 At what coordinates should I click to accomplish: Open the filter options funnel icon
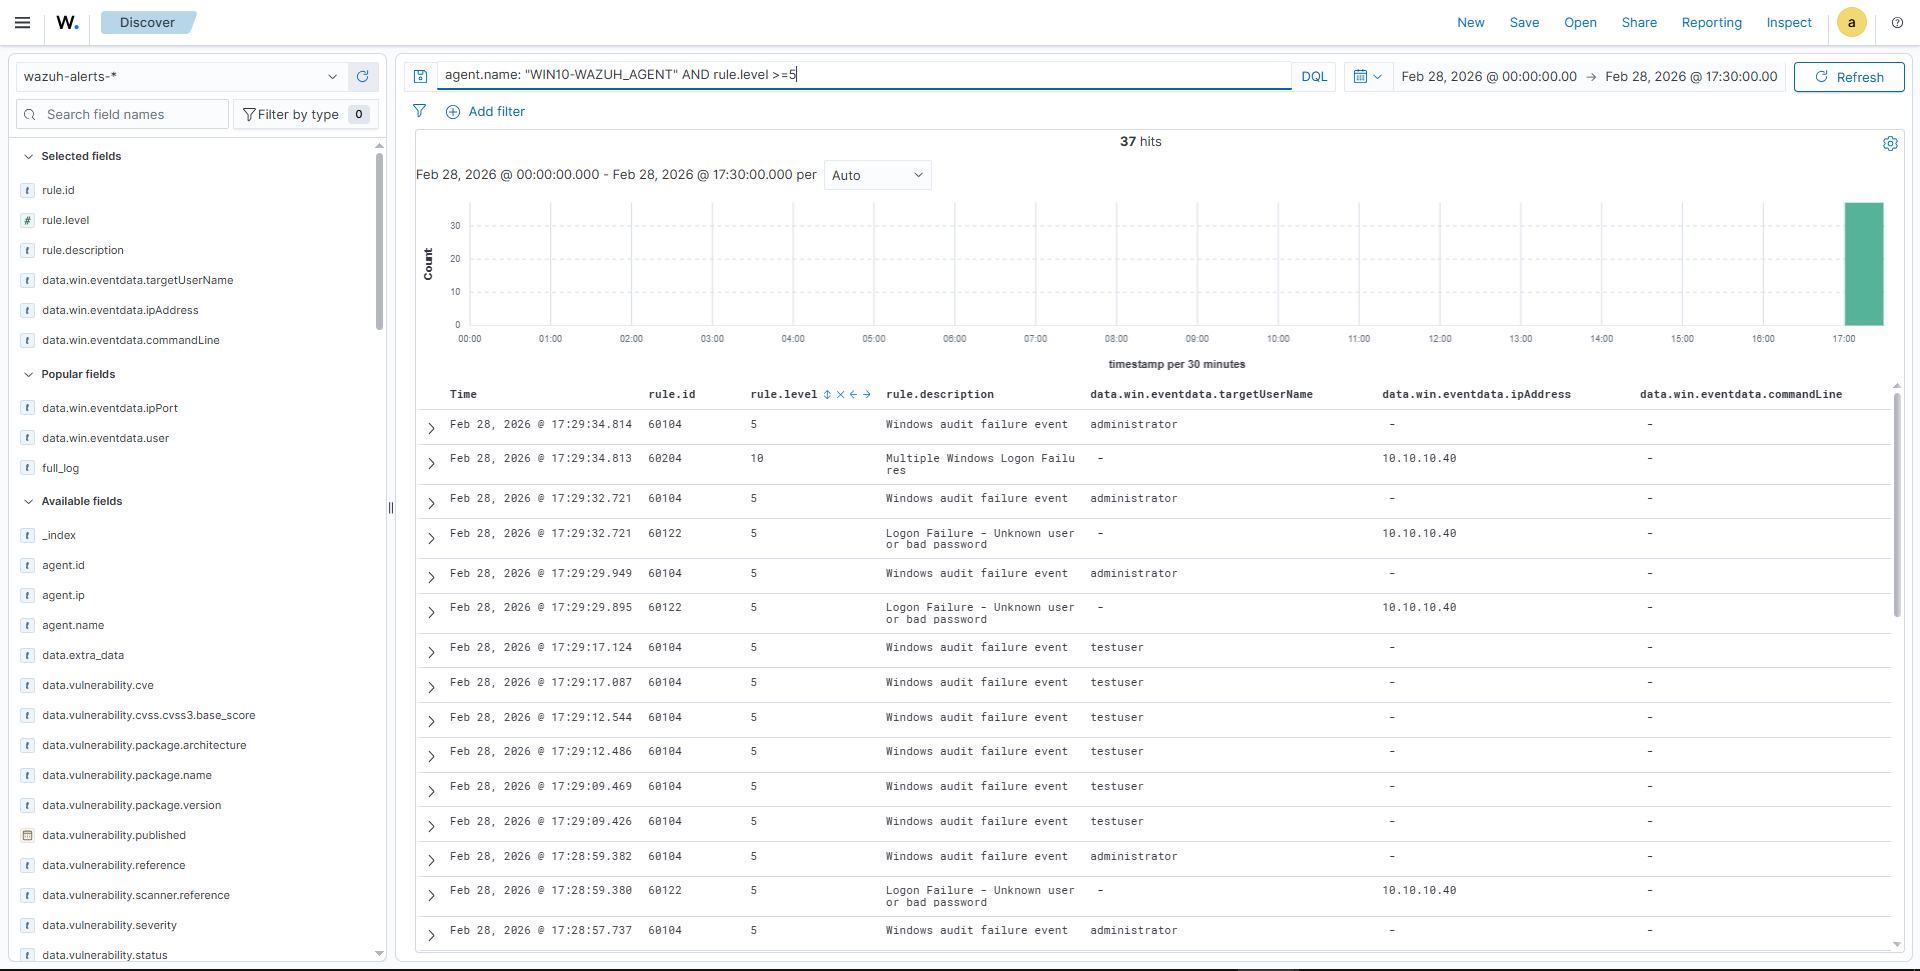pos(420,111)
